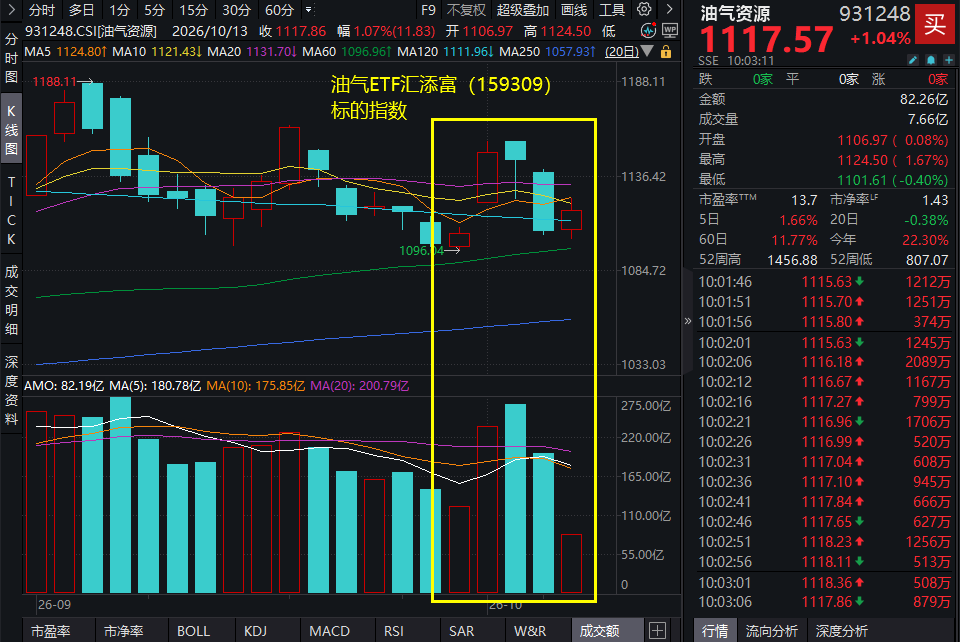This screenshot has height=642, width=960.
Task: Switch to the MACD indicator tab
Action: click(329, 631)
